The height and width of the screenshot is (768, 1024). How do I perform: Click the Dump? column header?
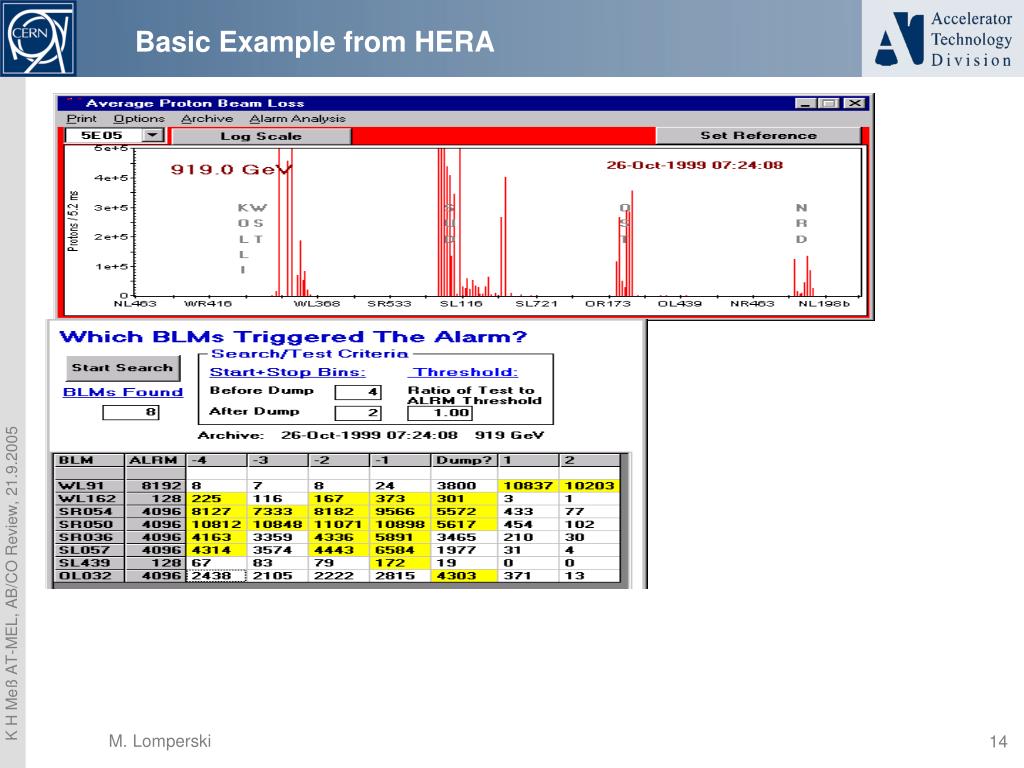[x=464, y=460]
